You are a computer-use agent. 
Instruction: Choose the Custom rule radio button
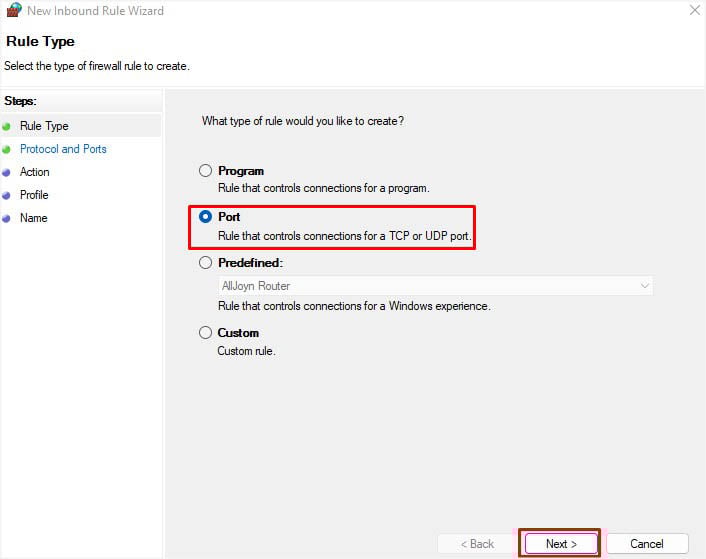coord(206,333)
